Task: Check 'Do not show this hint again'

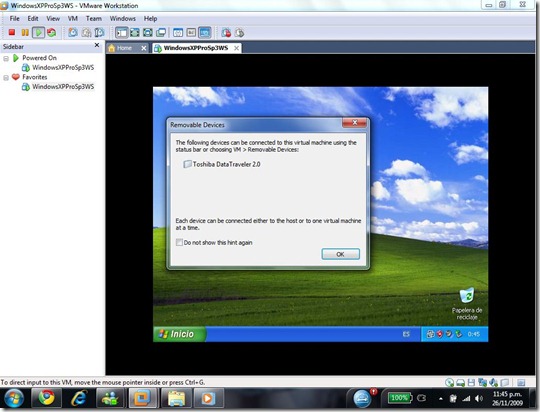Action: coord(179,243)
